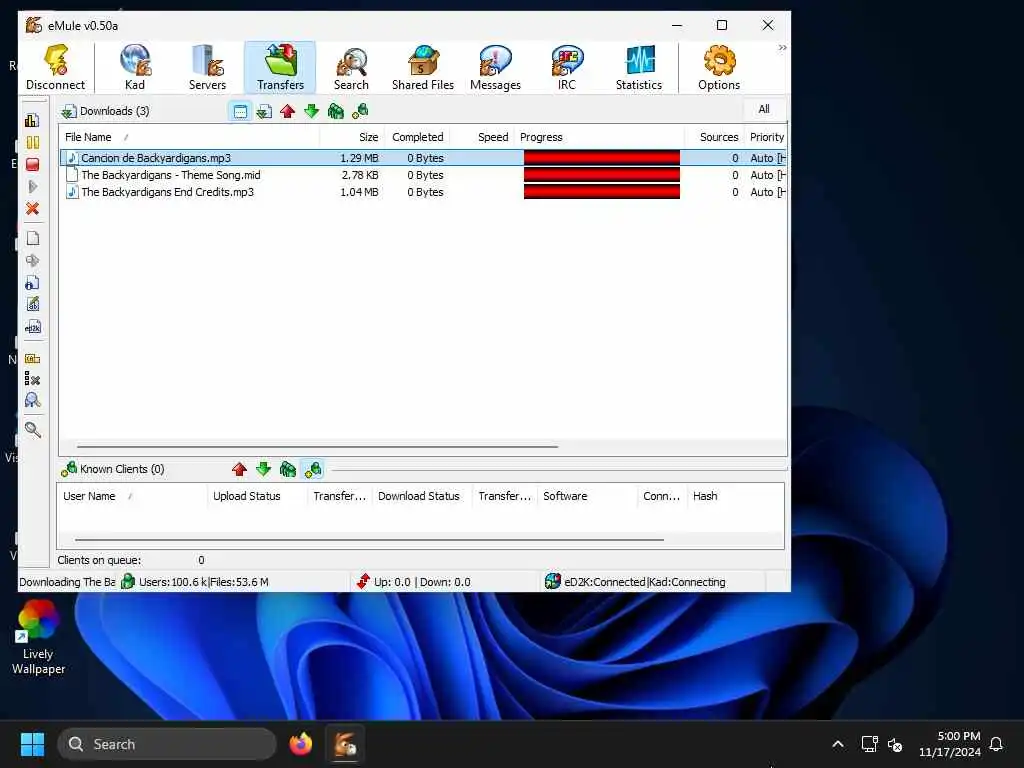Screen dimensions: 1024x768
Task: Show queued clients icon in Downloads bar
Action: coord(336,111)
